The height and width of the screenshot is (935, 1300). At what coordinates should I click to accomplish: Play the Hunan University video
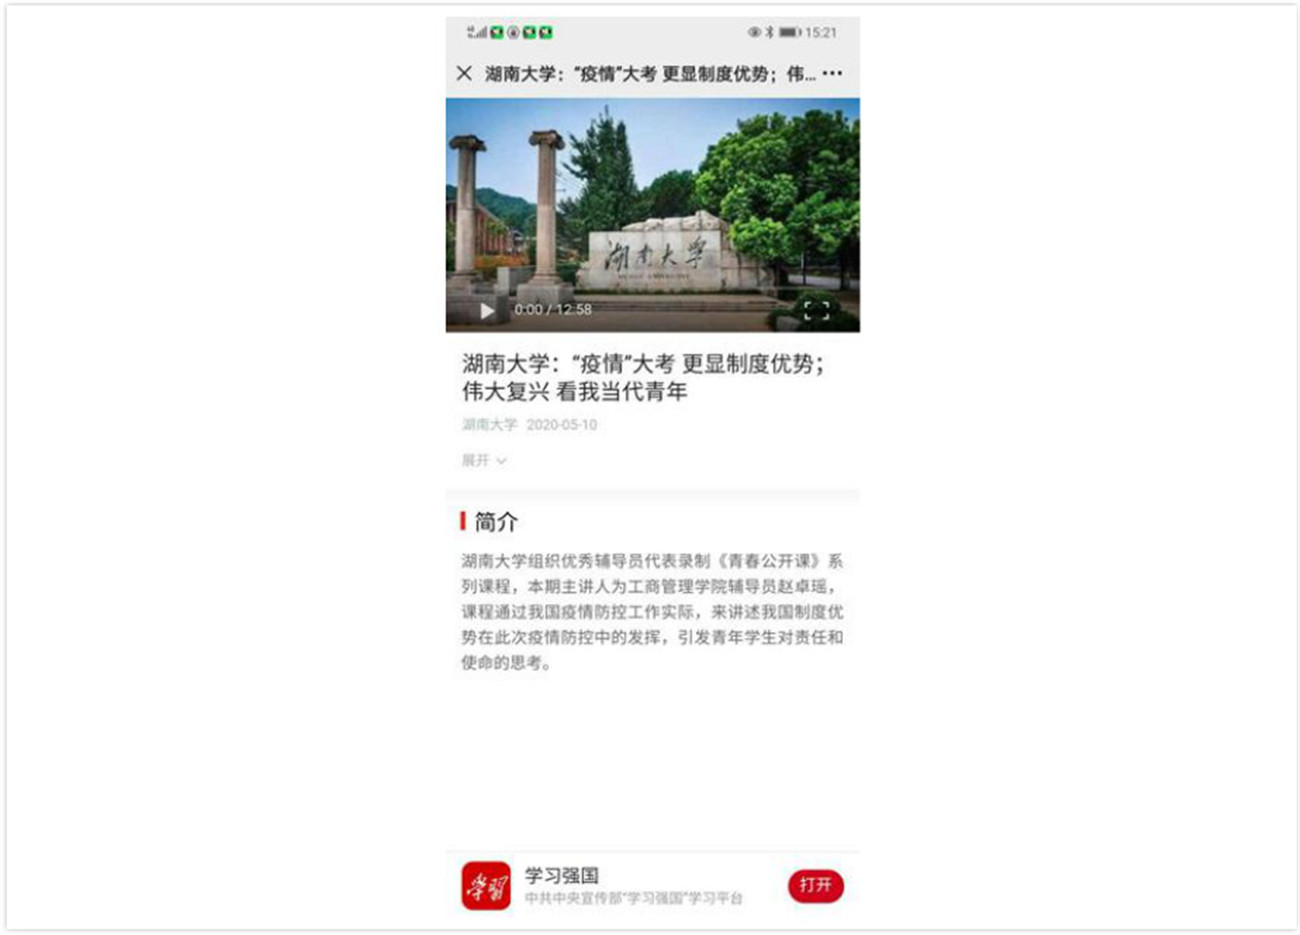tap(487, 310)
